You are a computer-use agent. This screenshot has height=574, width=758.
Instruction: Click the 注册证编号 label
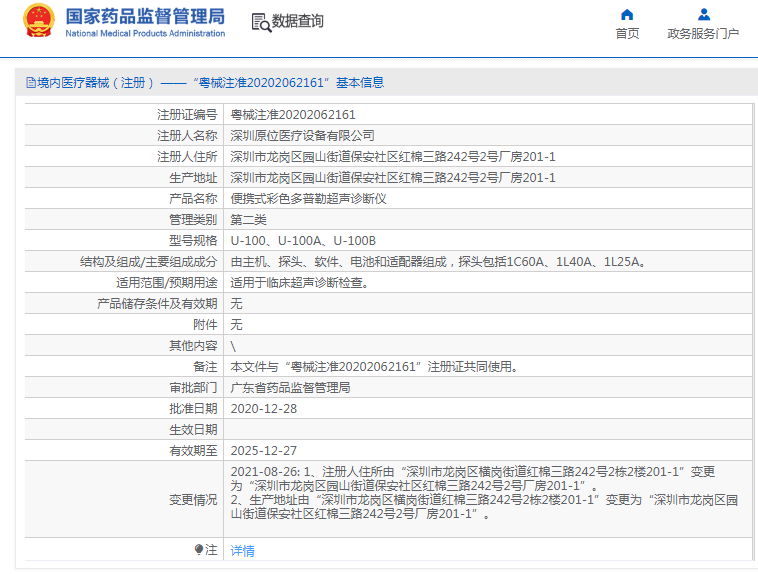[187, 115]
